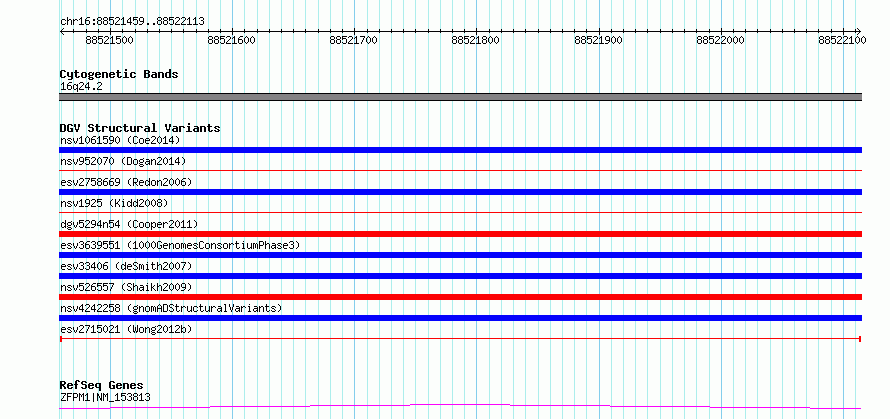The image size is (890, 419).
Task: Select variant label nsv4242258 (gnomADStructuralVariants)
Action: 171,308
